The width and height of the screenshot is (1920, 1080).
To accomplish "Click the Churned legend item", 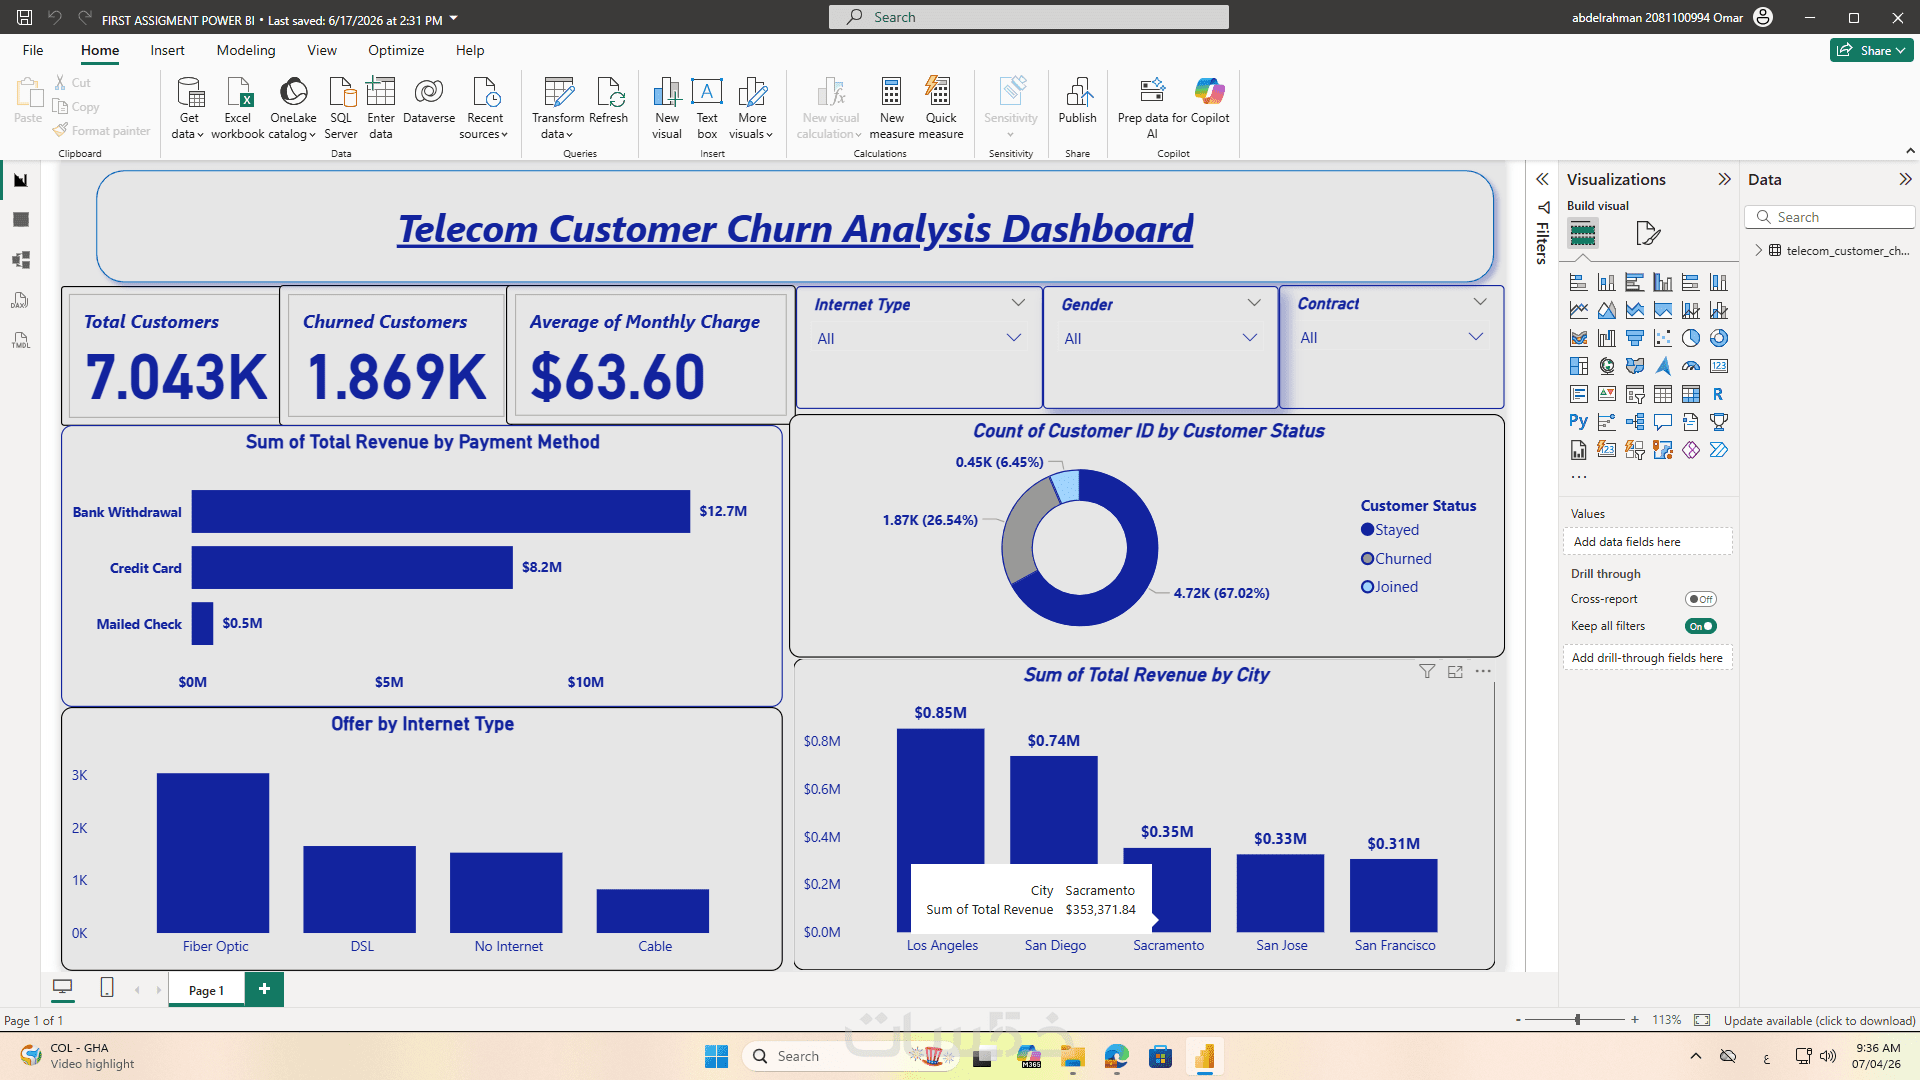I will tap(1396, 559).
